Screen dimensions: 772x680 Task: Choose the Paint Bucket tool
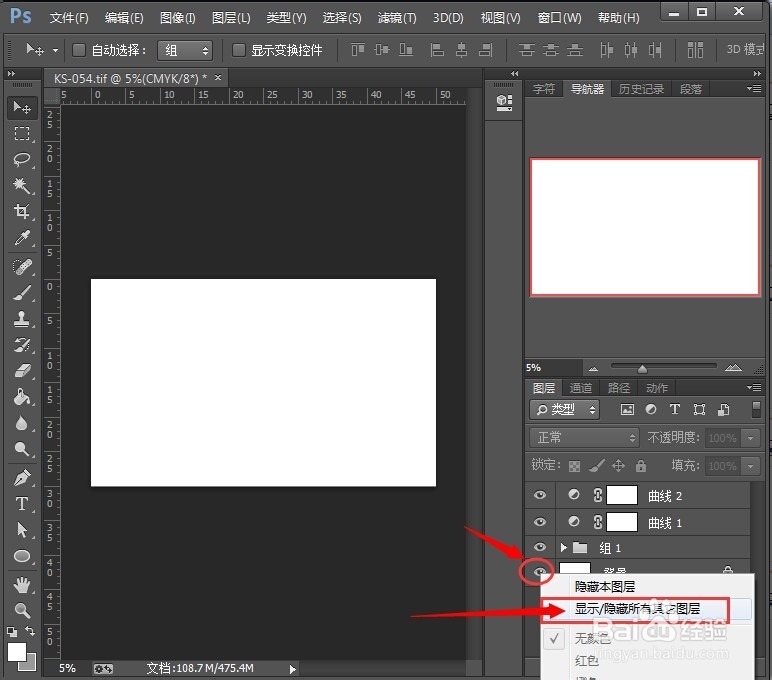pos(22,397)
